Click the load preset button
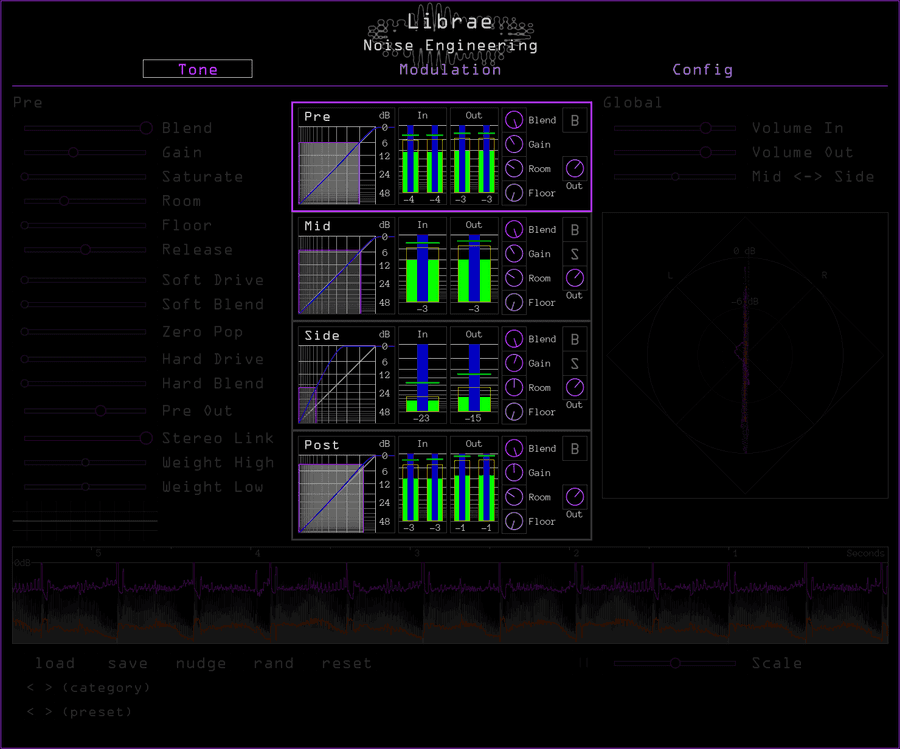Image resolution: width=900 pixels, height=749 pixels. click(55, 663)
